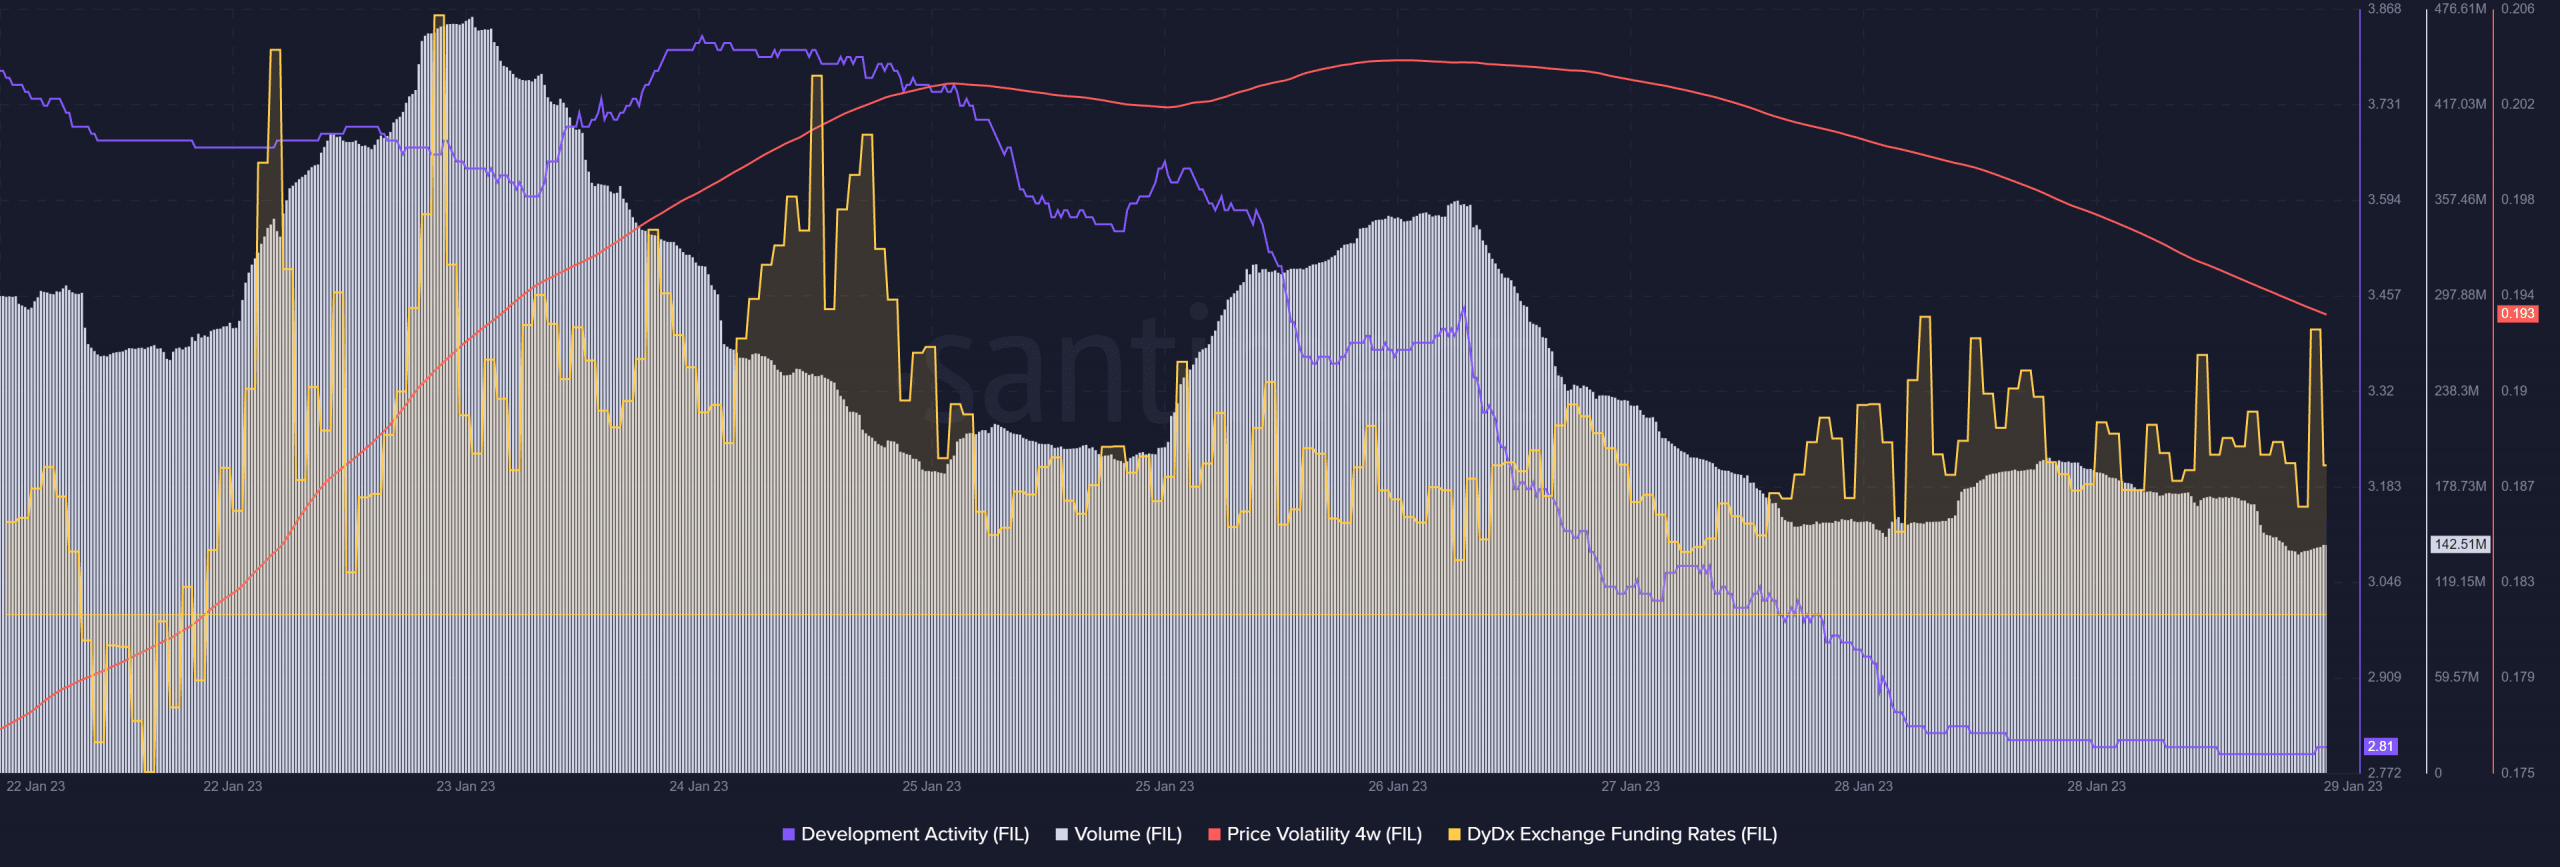
Task: Click the 0.187 axis label
Action: click(2517, 486)
